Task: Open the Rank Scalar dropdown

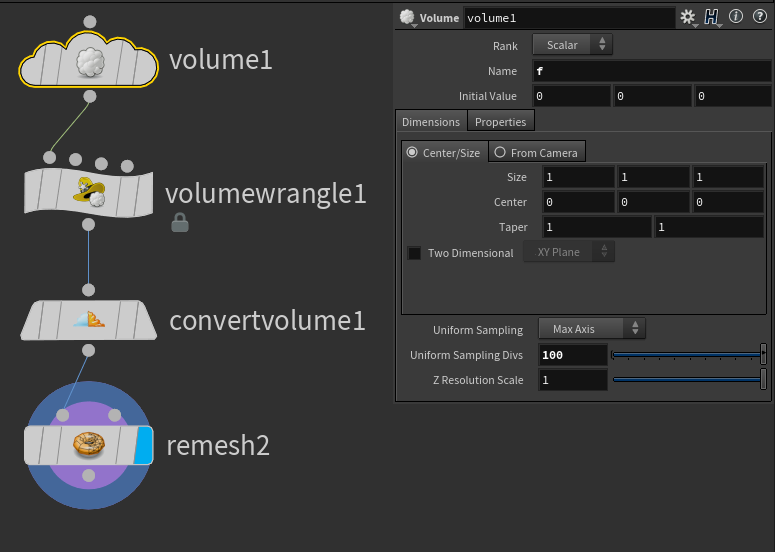Action: pos(572,45)
